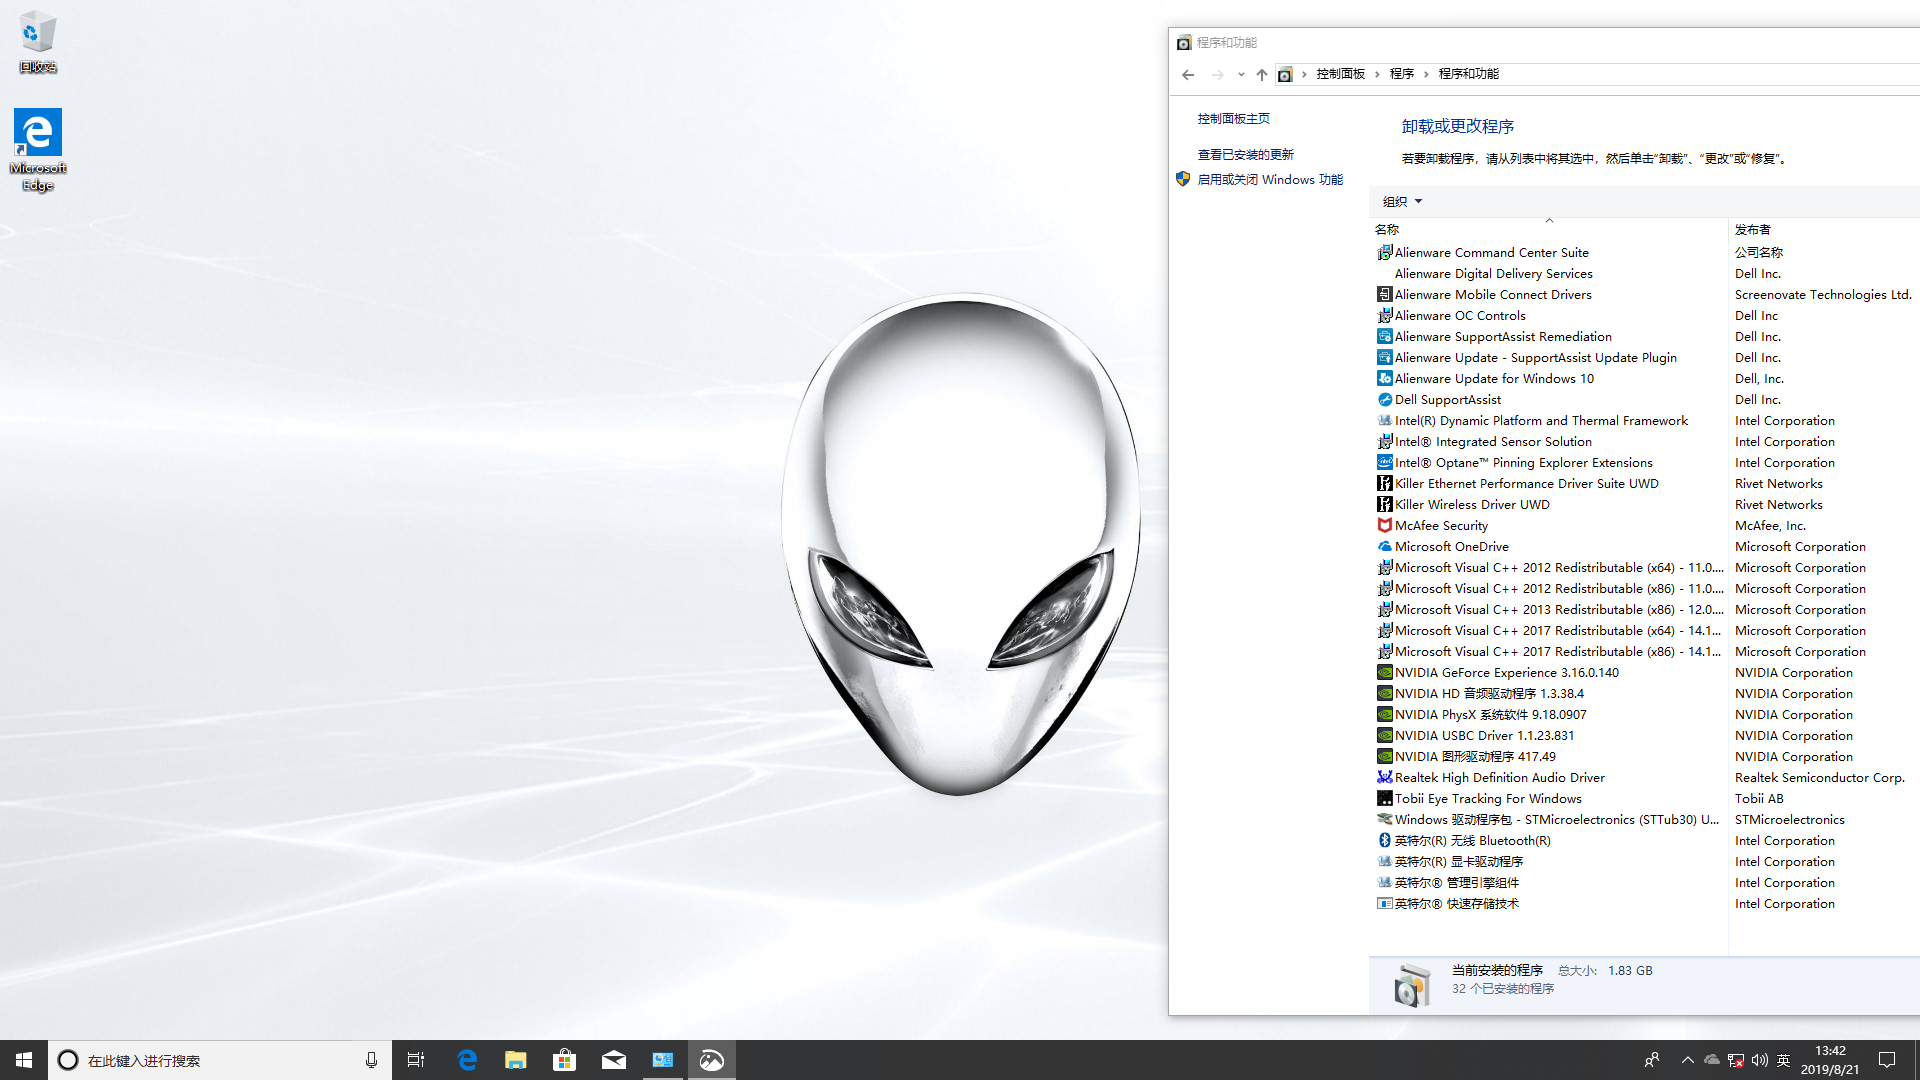
Task: Click the forward navigation arrow
Action: tap(1217, 75)
